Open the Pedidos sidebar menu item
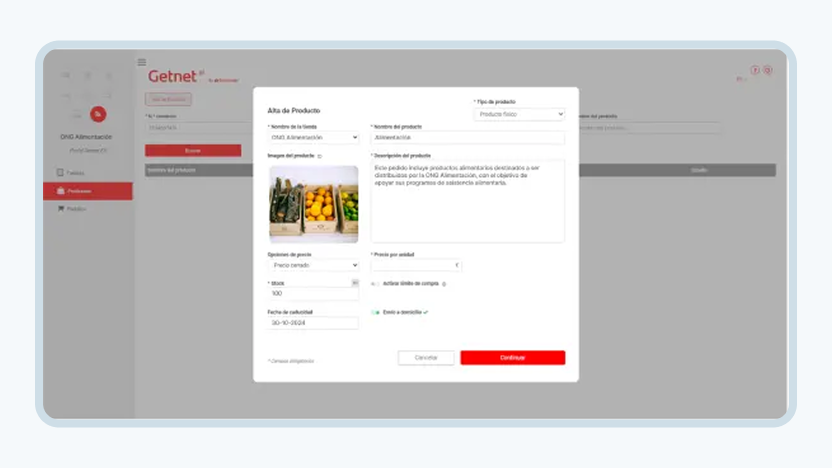 click(88, 209)
